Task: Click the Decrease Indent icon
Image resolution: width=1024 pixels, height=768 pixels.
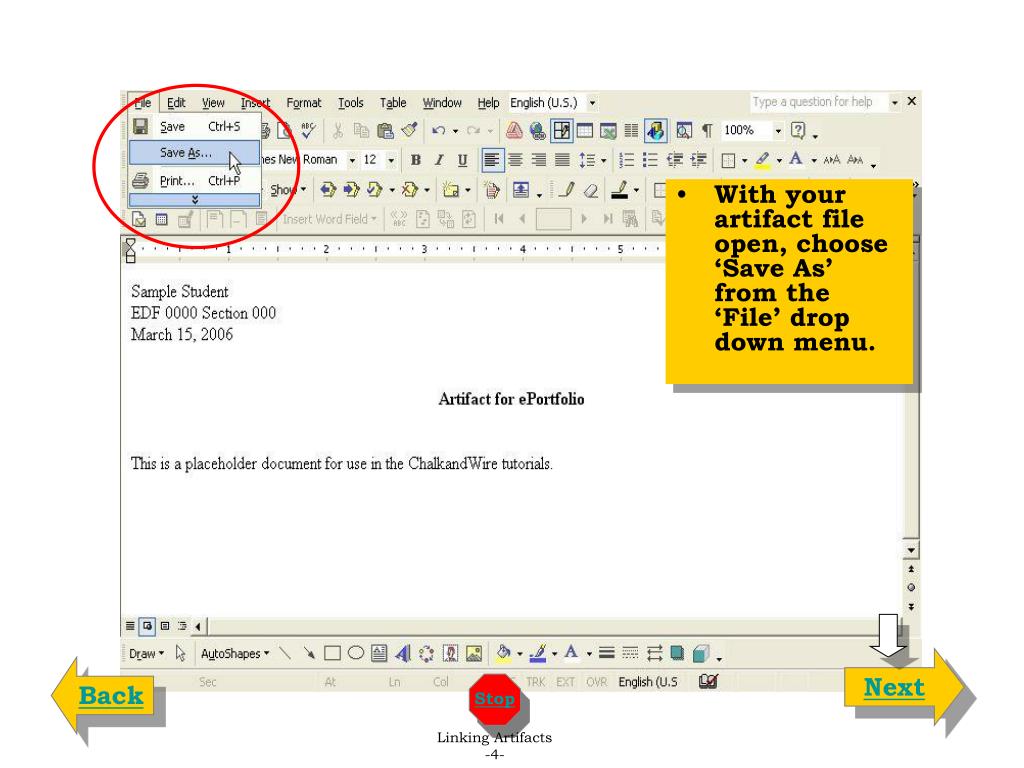Action: 675,160
